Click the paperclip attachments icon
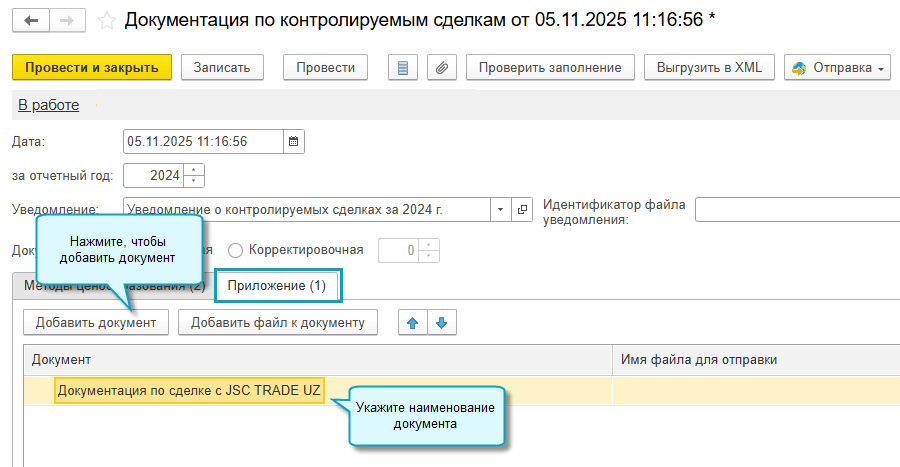This screenshot has width=900, height=467. (441, 67)
